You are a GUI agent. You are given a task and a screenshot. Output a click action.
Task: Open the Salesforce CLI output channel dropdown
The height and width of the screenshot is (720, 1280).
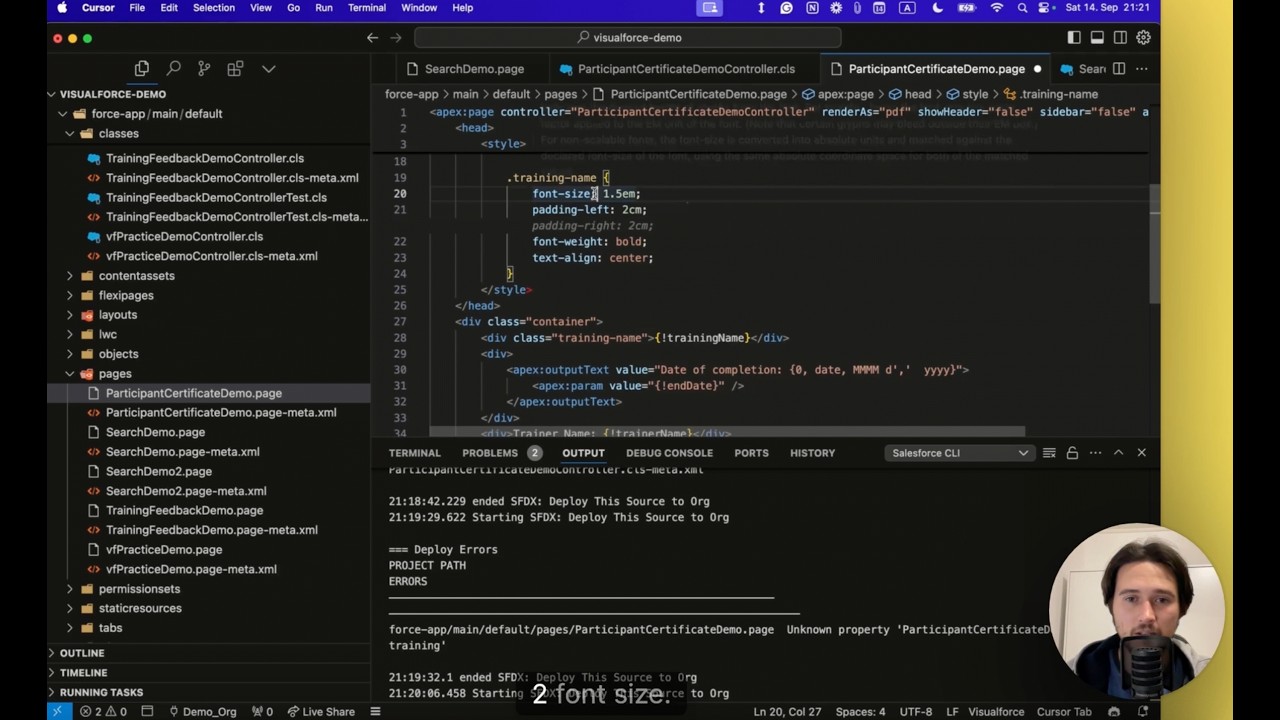point(959,453)
